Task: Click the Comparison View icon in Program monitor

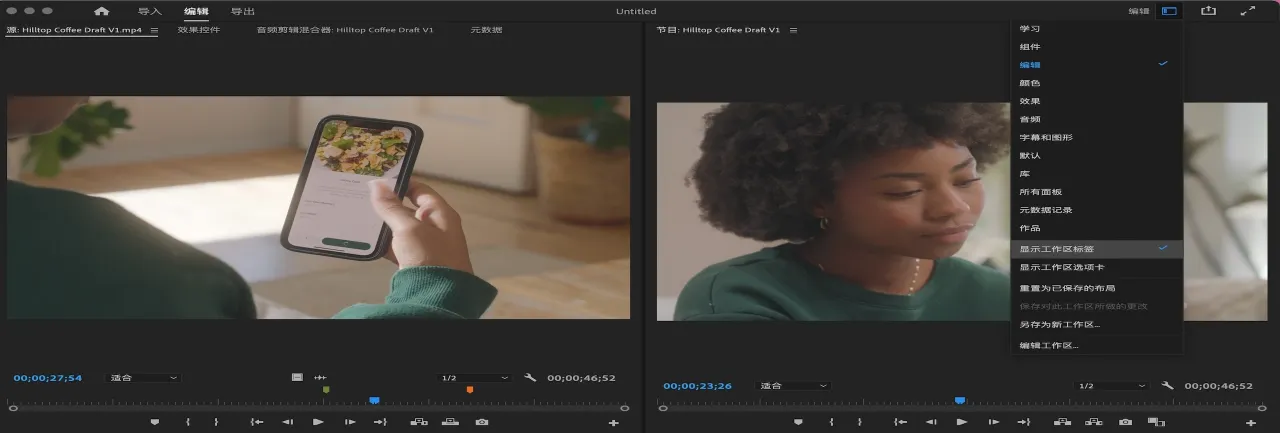Action: (x=1156, y=422)
